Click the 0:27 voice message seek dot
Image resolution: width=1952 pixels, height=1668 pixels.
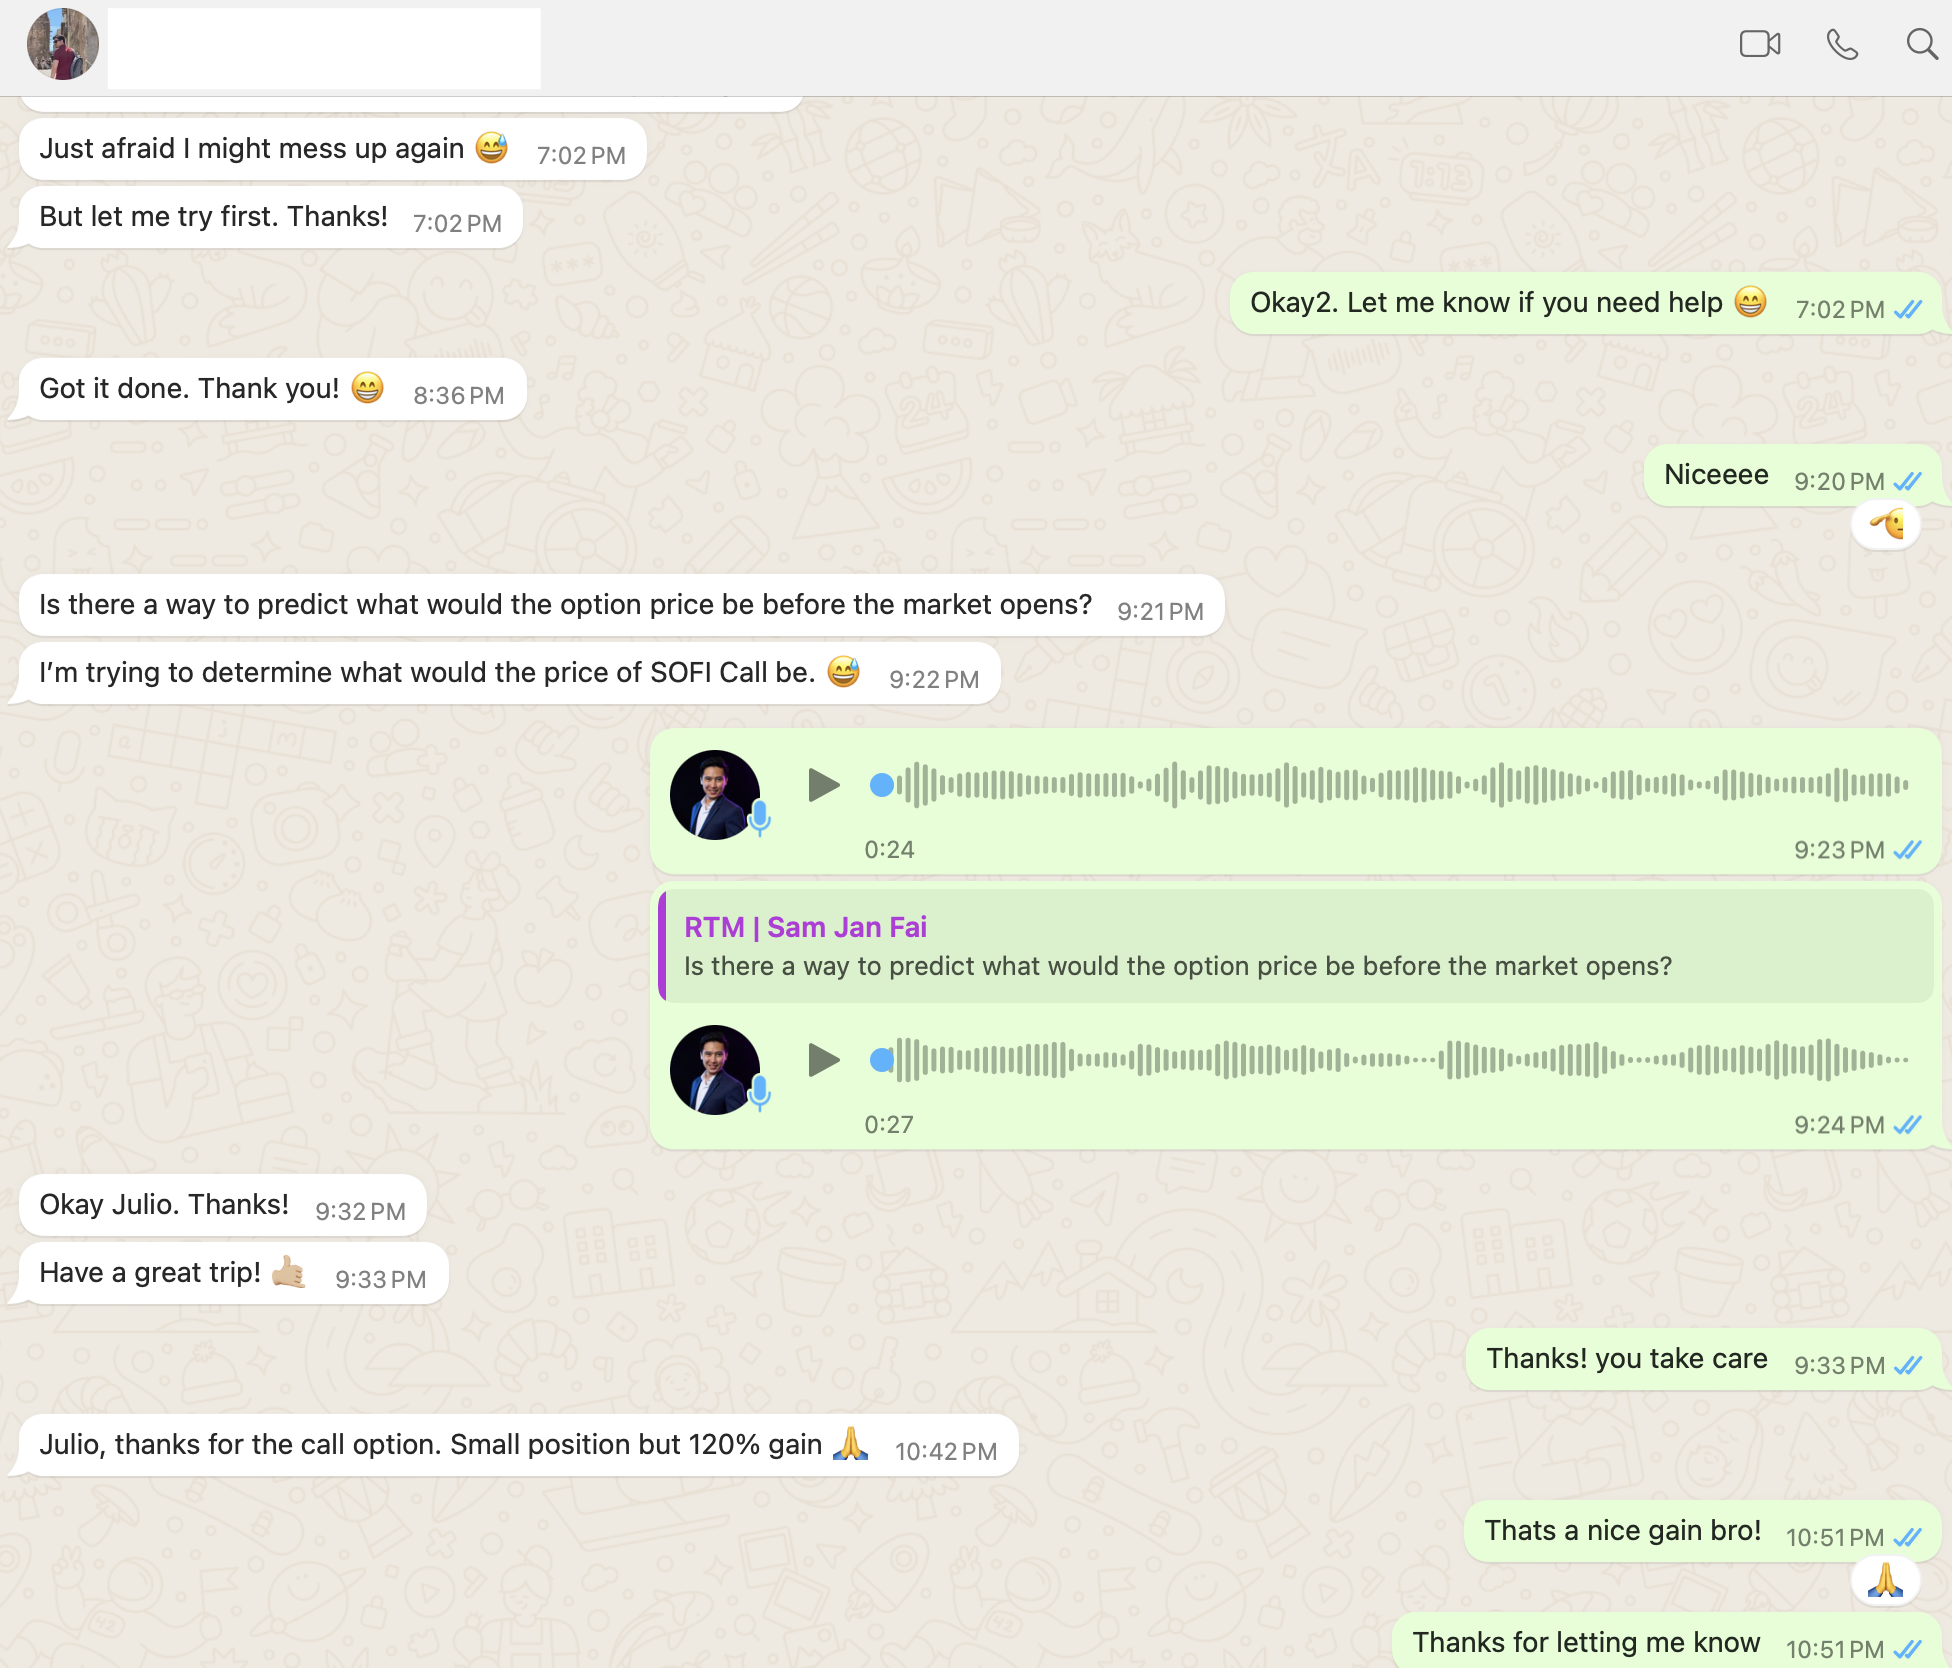882,1060
